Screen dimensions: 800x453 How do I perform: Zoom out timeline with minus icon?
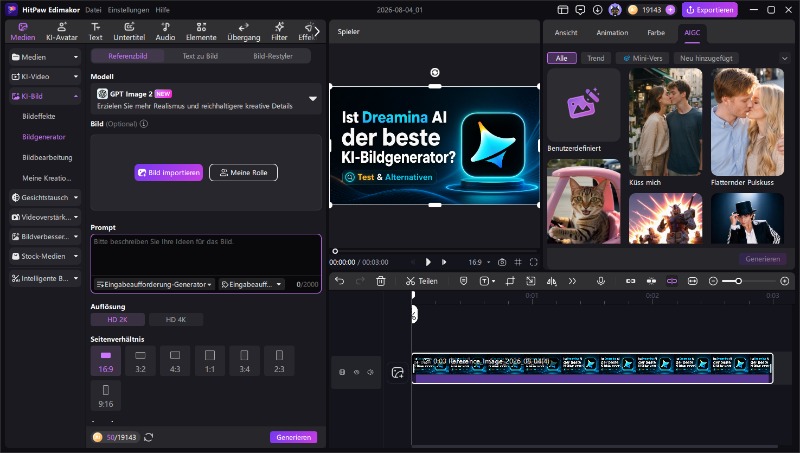click(x=713, y=281)
